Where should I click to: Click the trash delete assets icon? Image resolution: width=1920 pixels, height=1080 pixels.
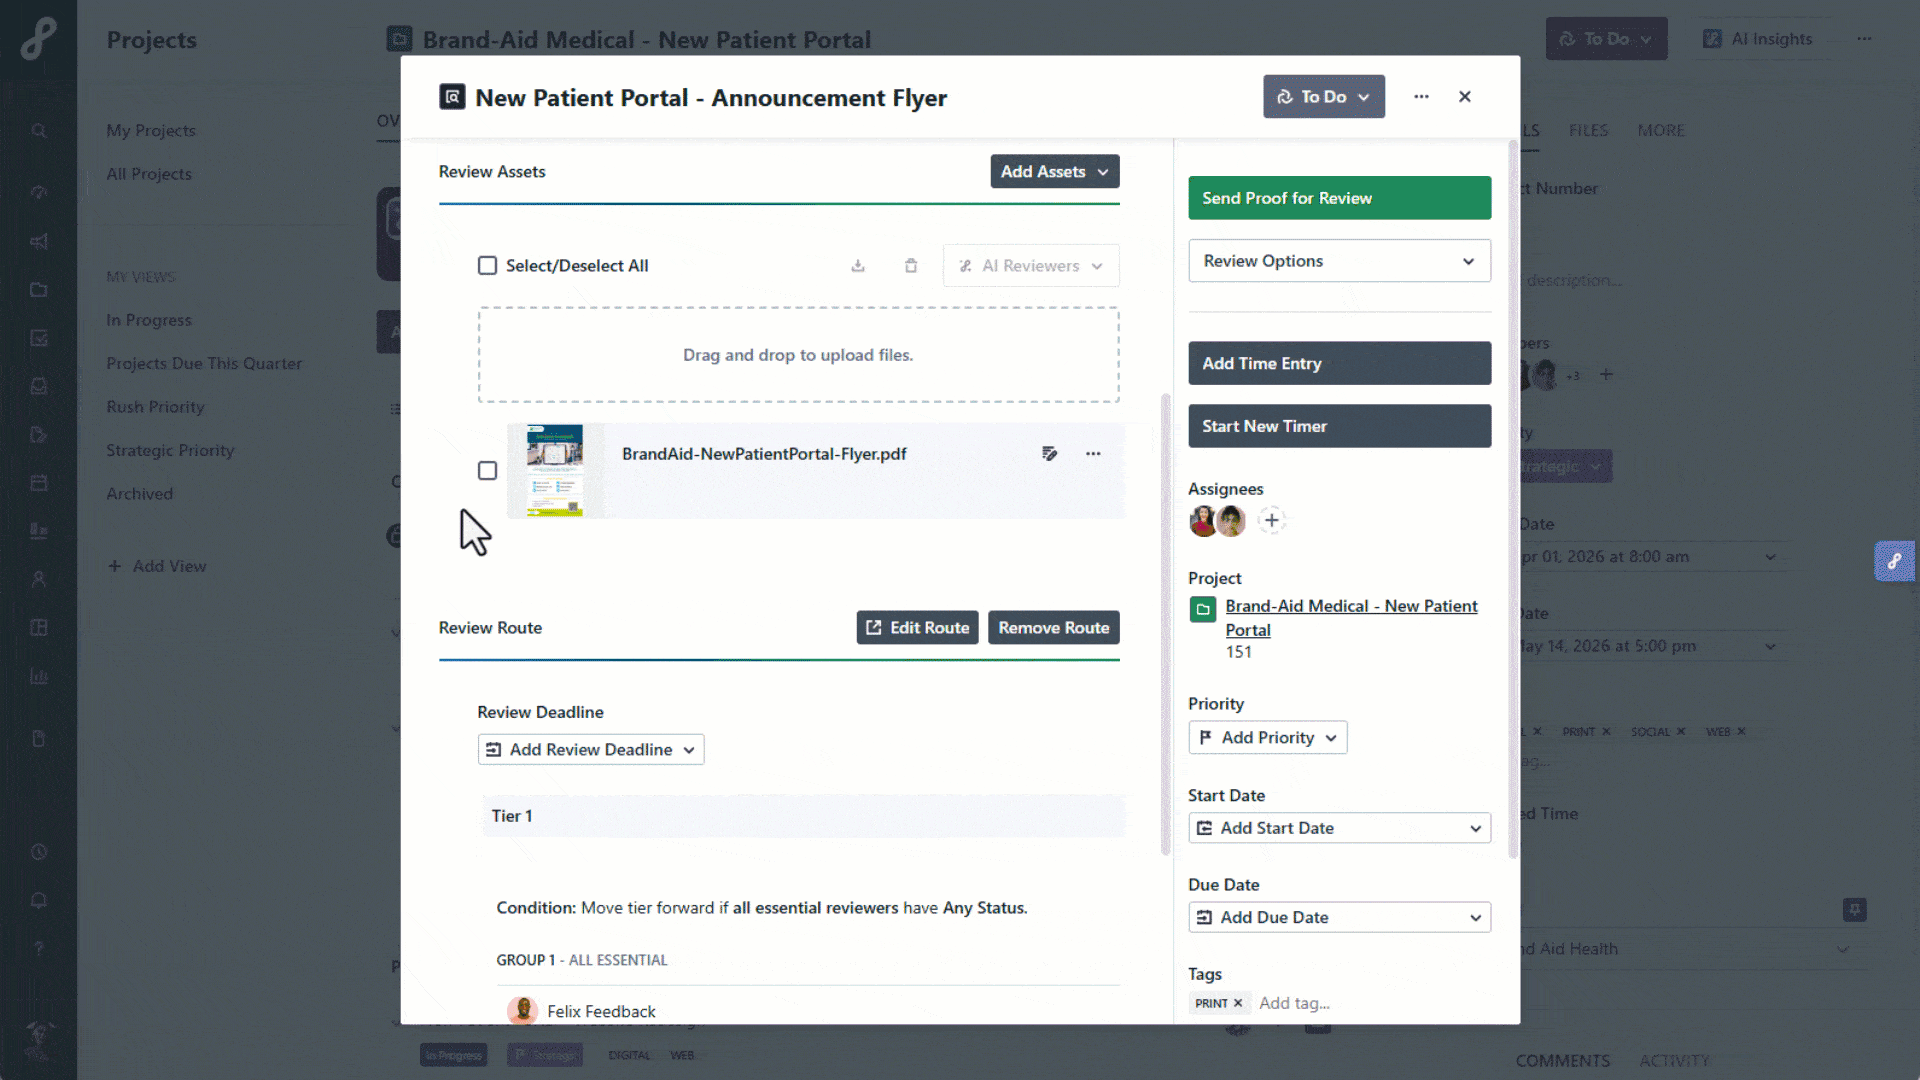pyautogui.click(x=911, y=266)
